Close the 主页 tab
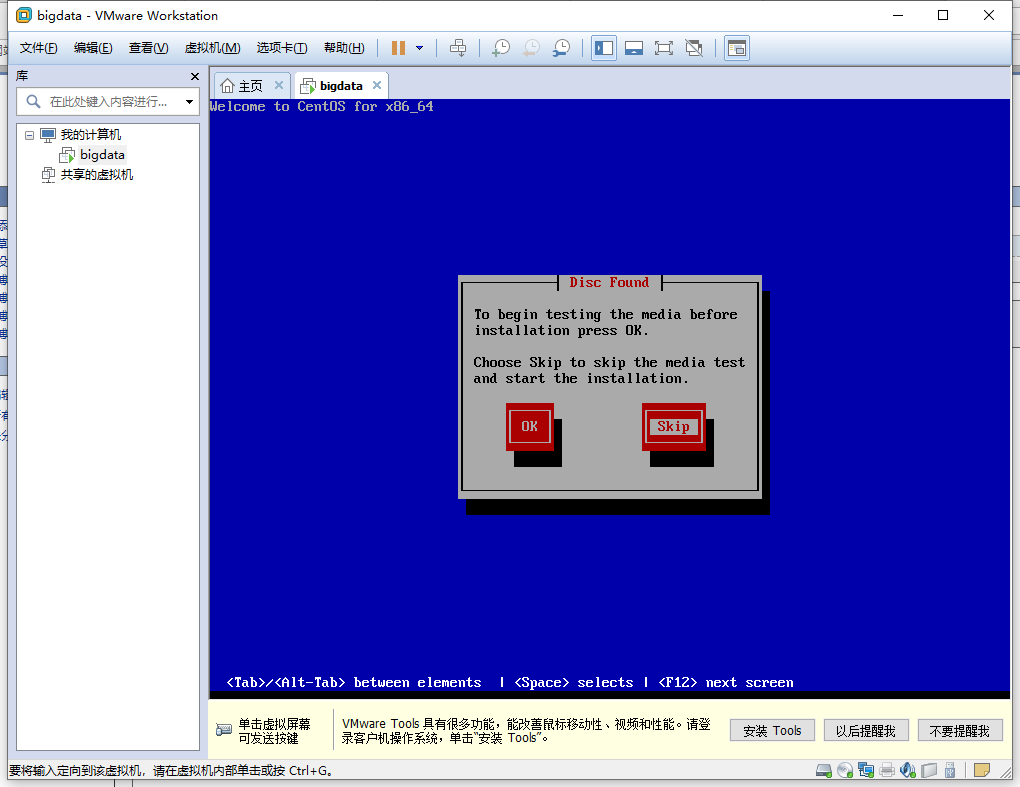The width and height of the screenshot is (1020, 787). [278, 85]
